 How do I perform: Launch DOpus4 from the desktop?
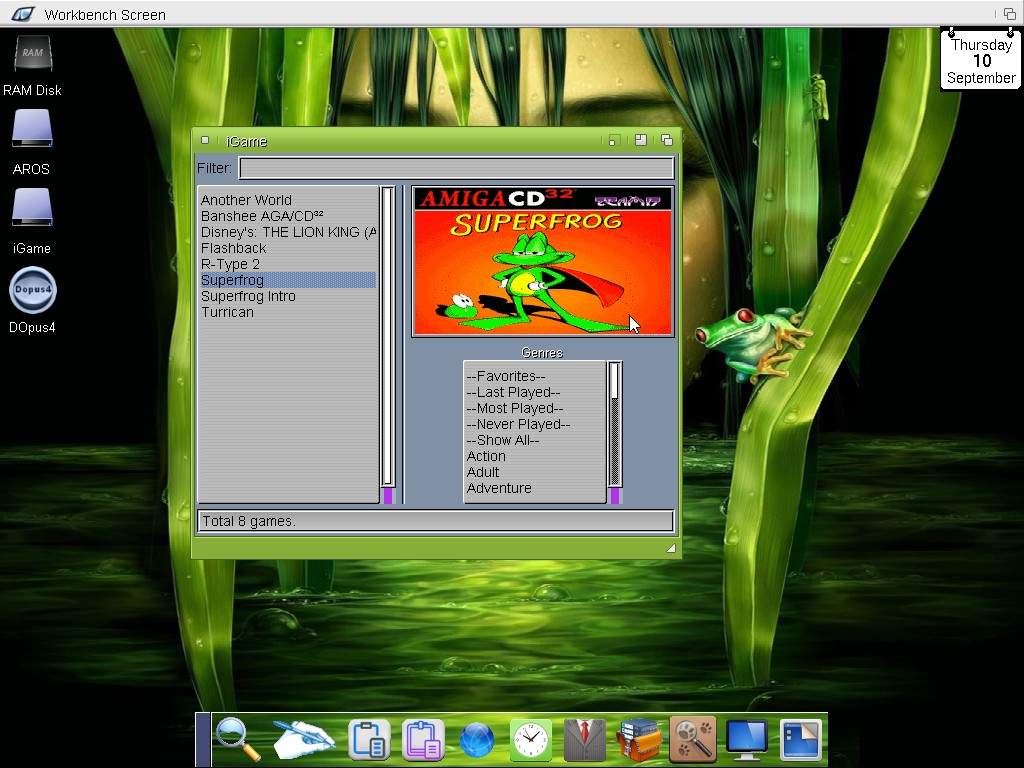32,291
